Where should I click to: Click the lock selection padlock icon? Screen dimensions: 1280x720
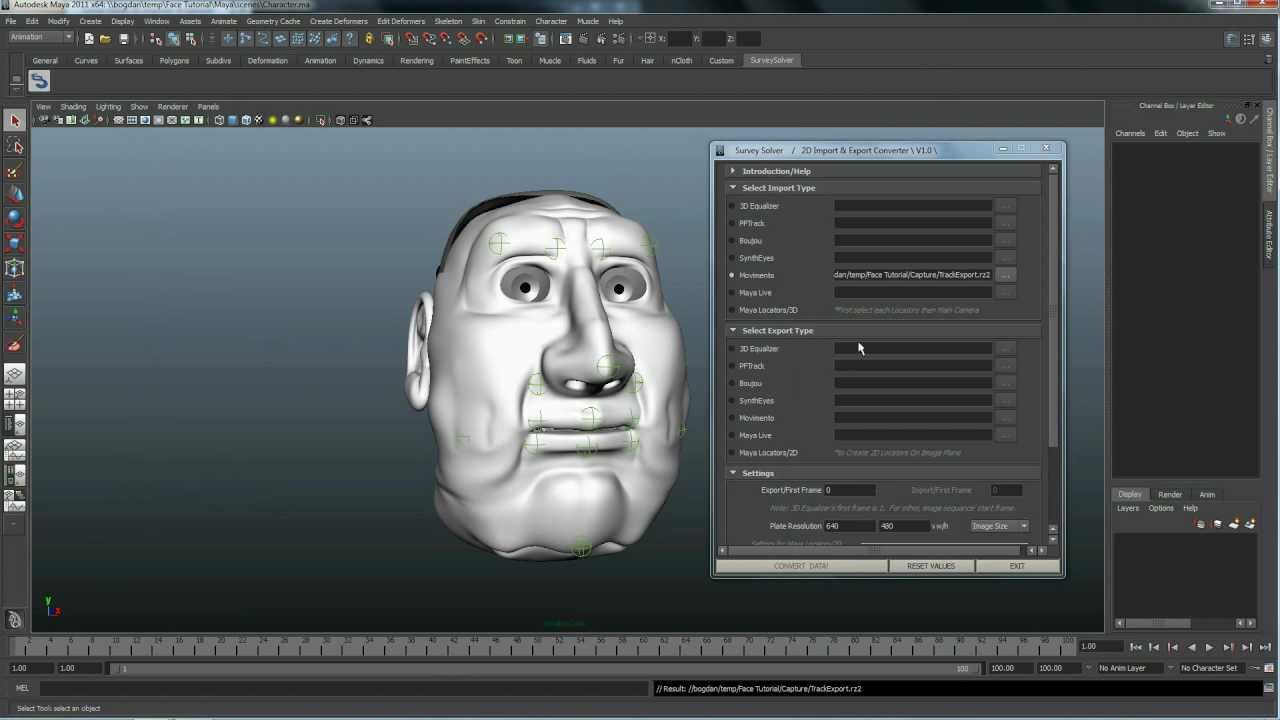[x=369, y=39]
